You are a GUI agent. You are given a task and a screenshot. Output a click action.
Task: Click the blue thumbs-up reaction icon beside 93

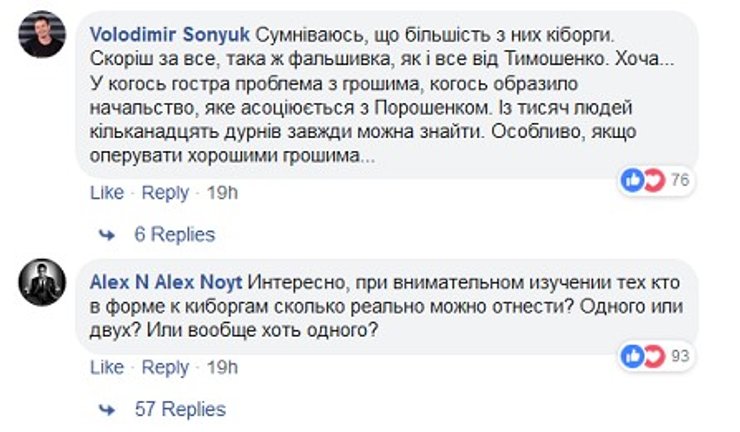pyautogui.click(x=633, y=355)
